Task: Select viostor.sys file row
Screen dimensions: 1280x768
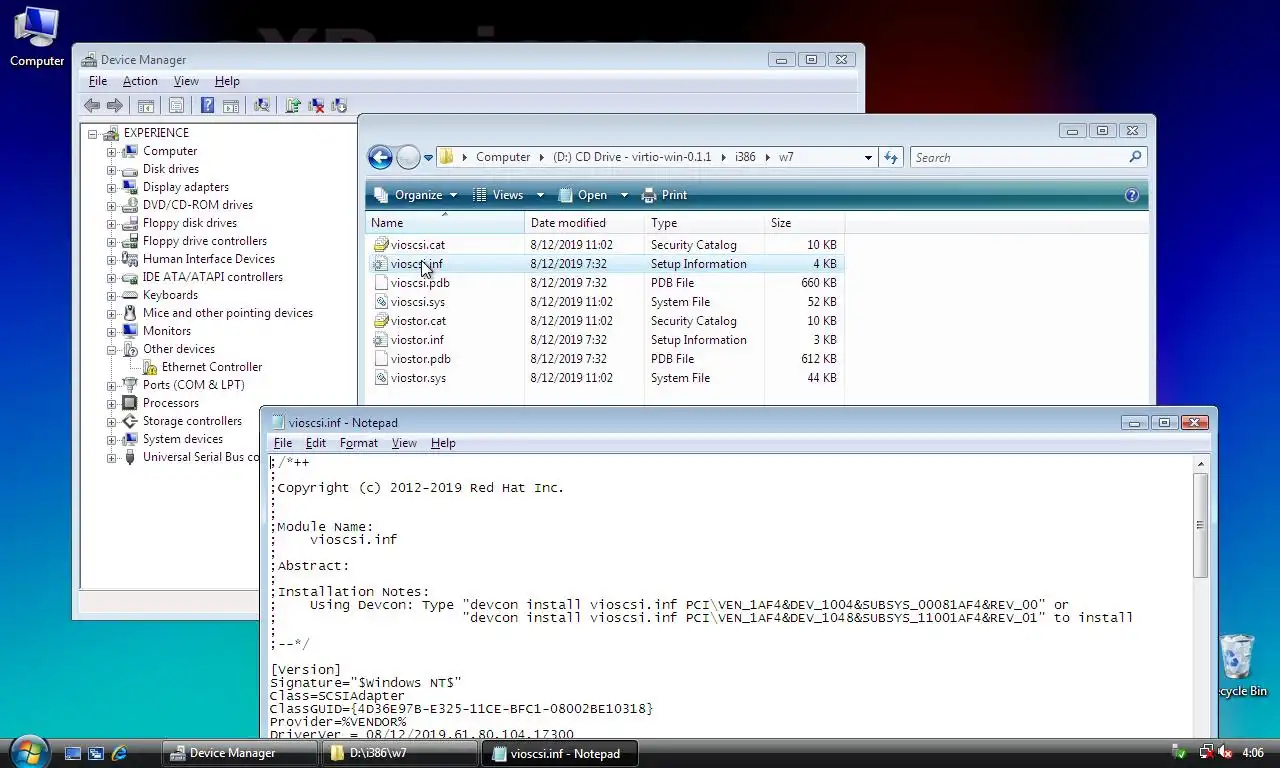Action: (x=606, y=378)
